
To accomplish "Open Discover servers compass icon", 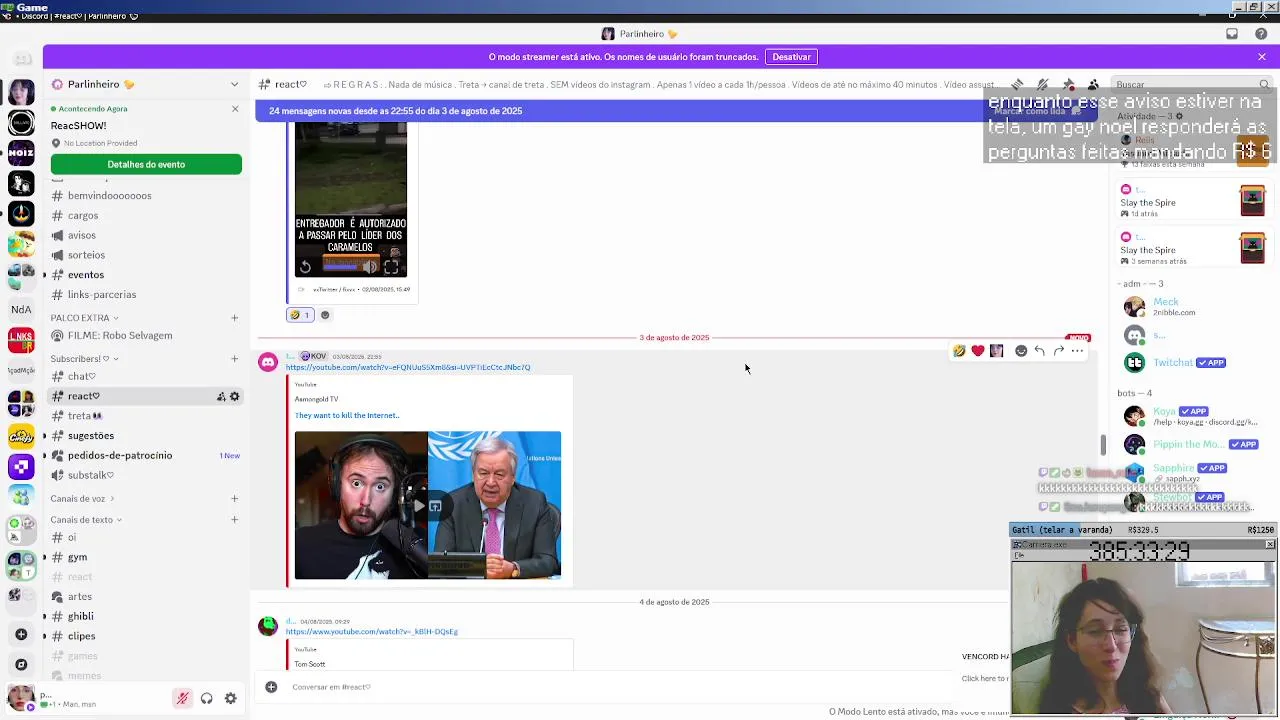I will pos(21,664).
